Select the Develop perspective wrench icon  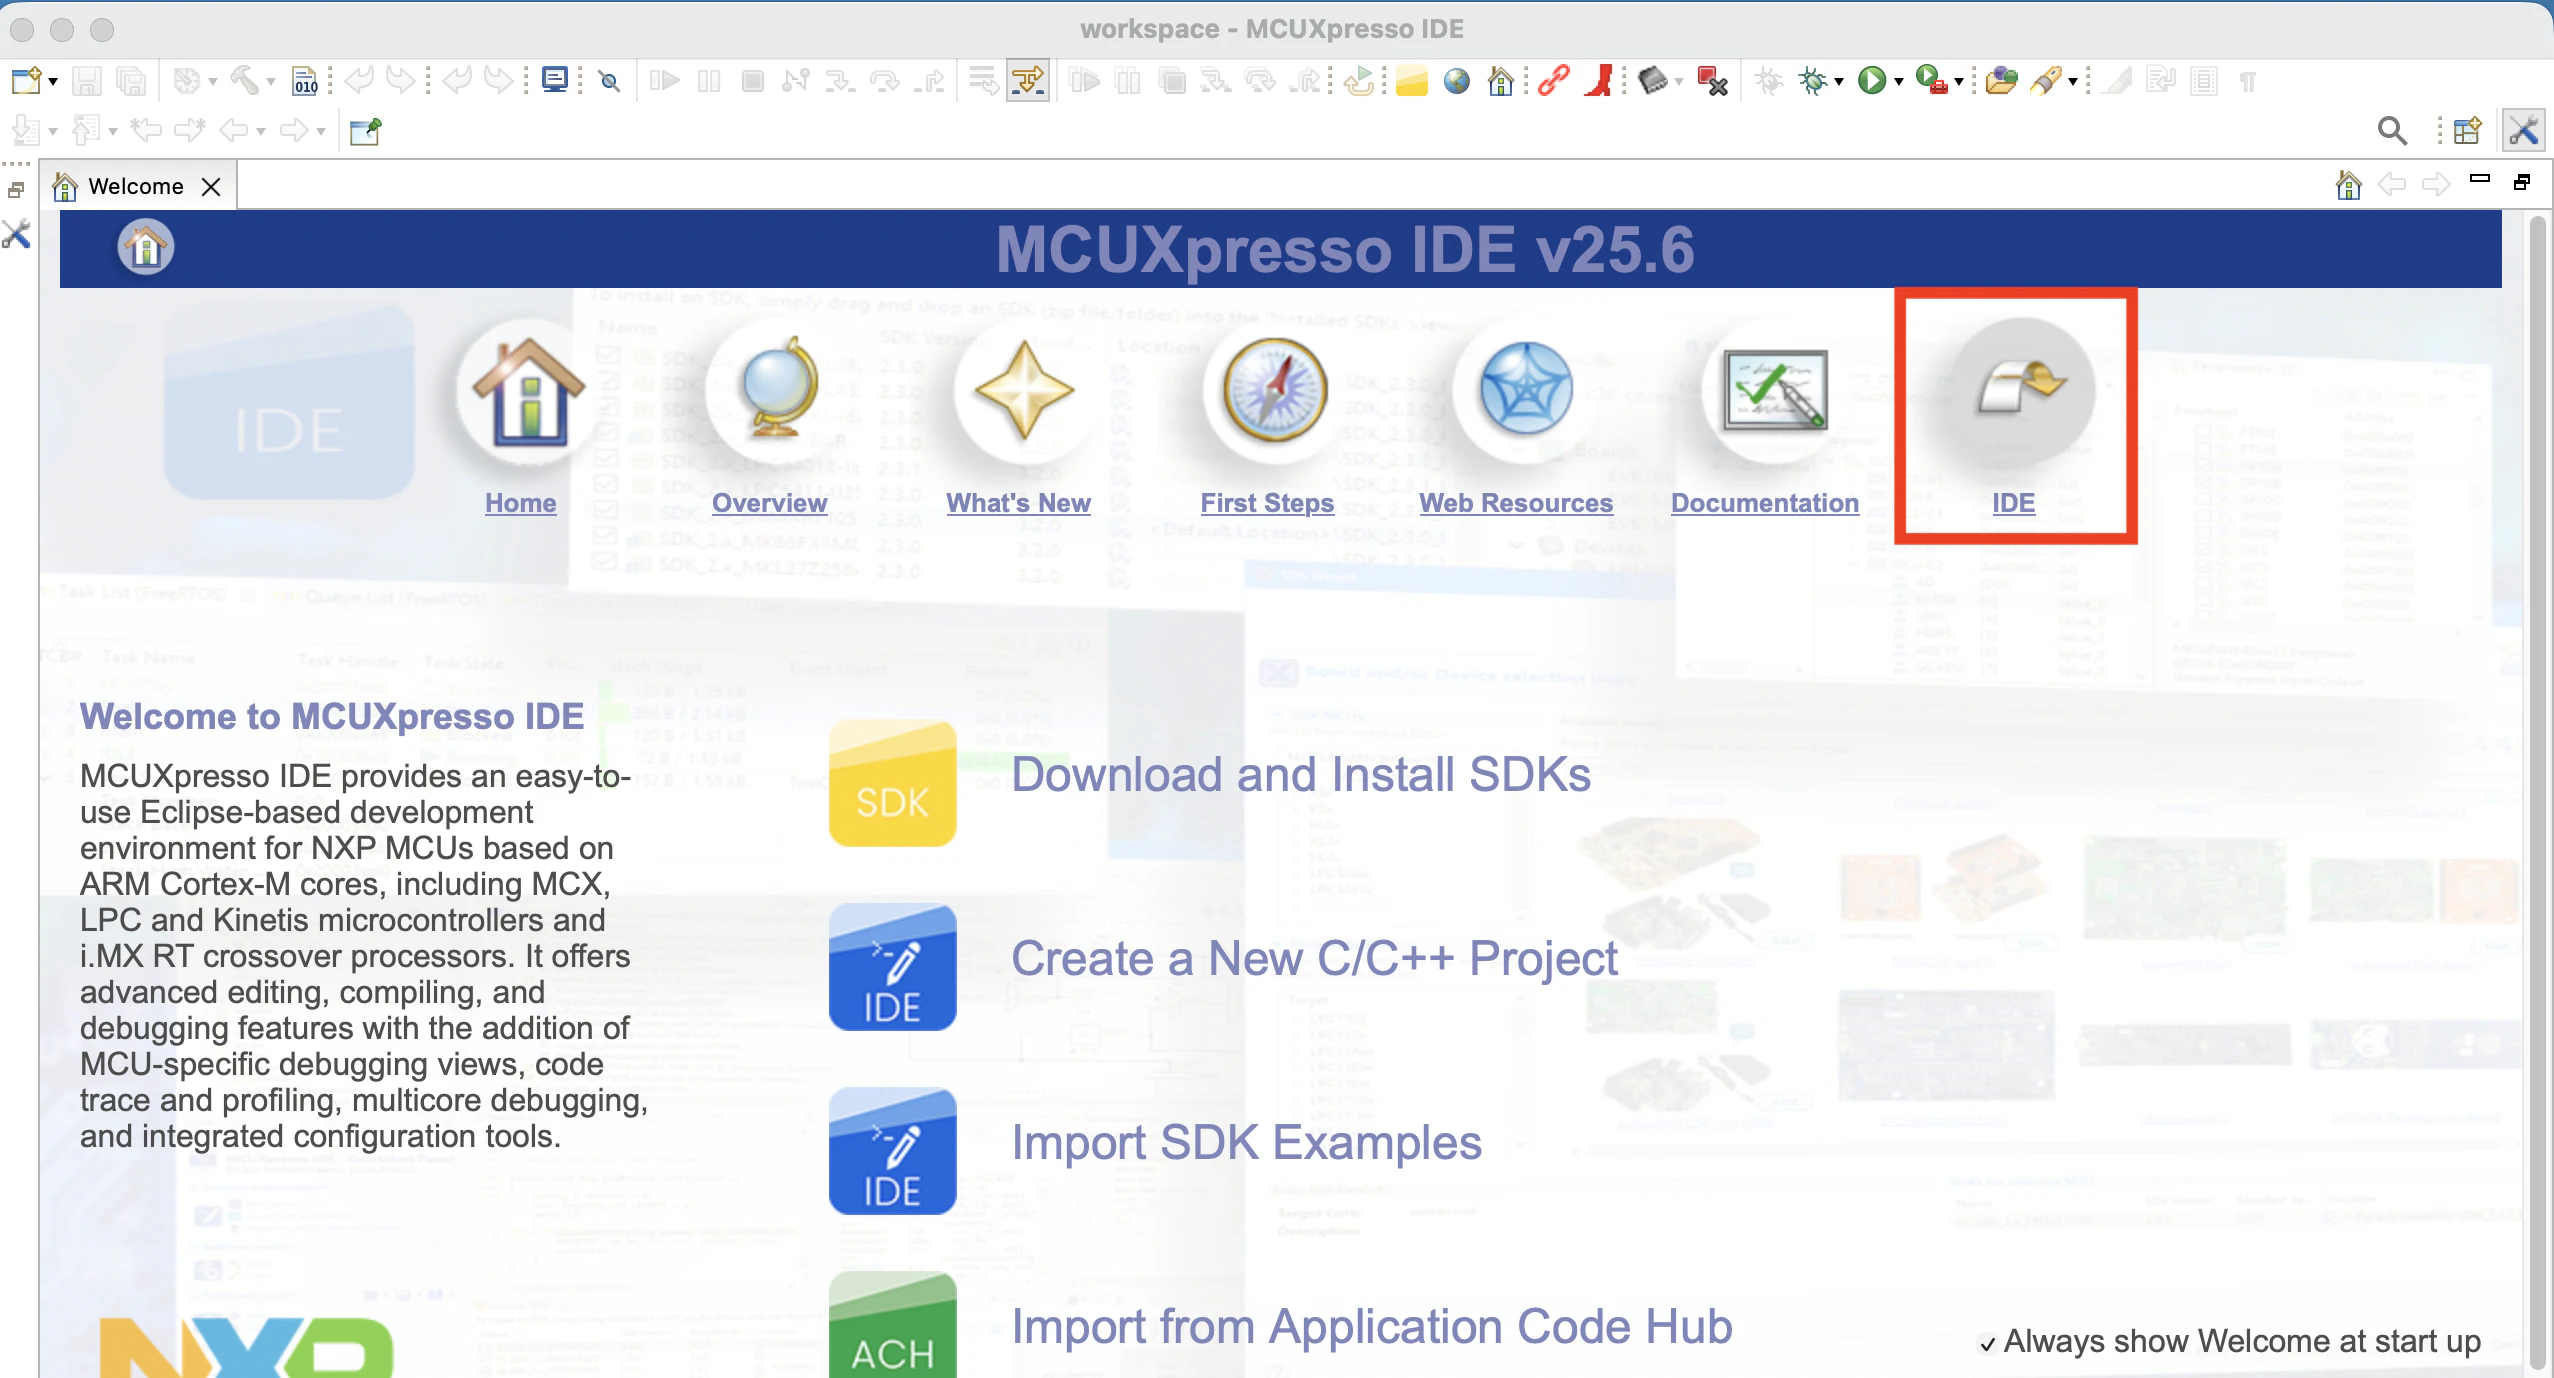pos(2523,130)
